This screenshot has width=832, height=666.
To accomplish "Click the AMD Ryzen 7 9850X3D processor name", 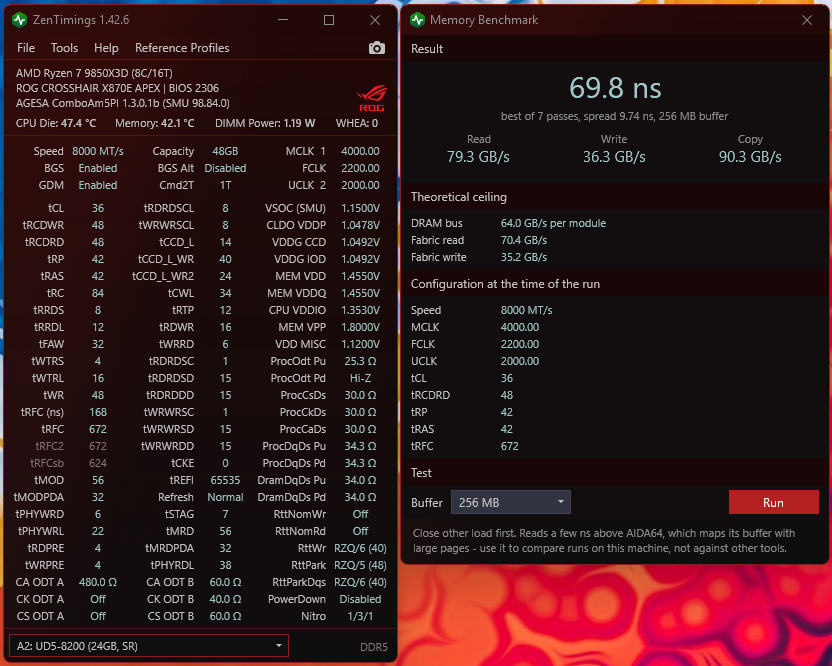I will pyautogui.click(x=94, y=73).
